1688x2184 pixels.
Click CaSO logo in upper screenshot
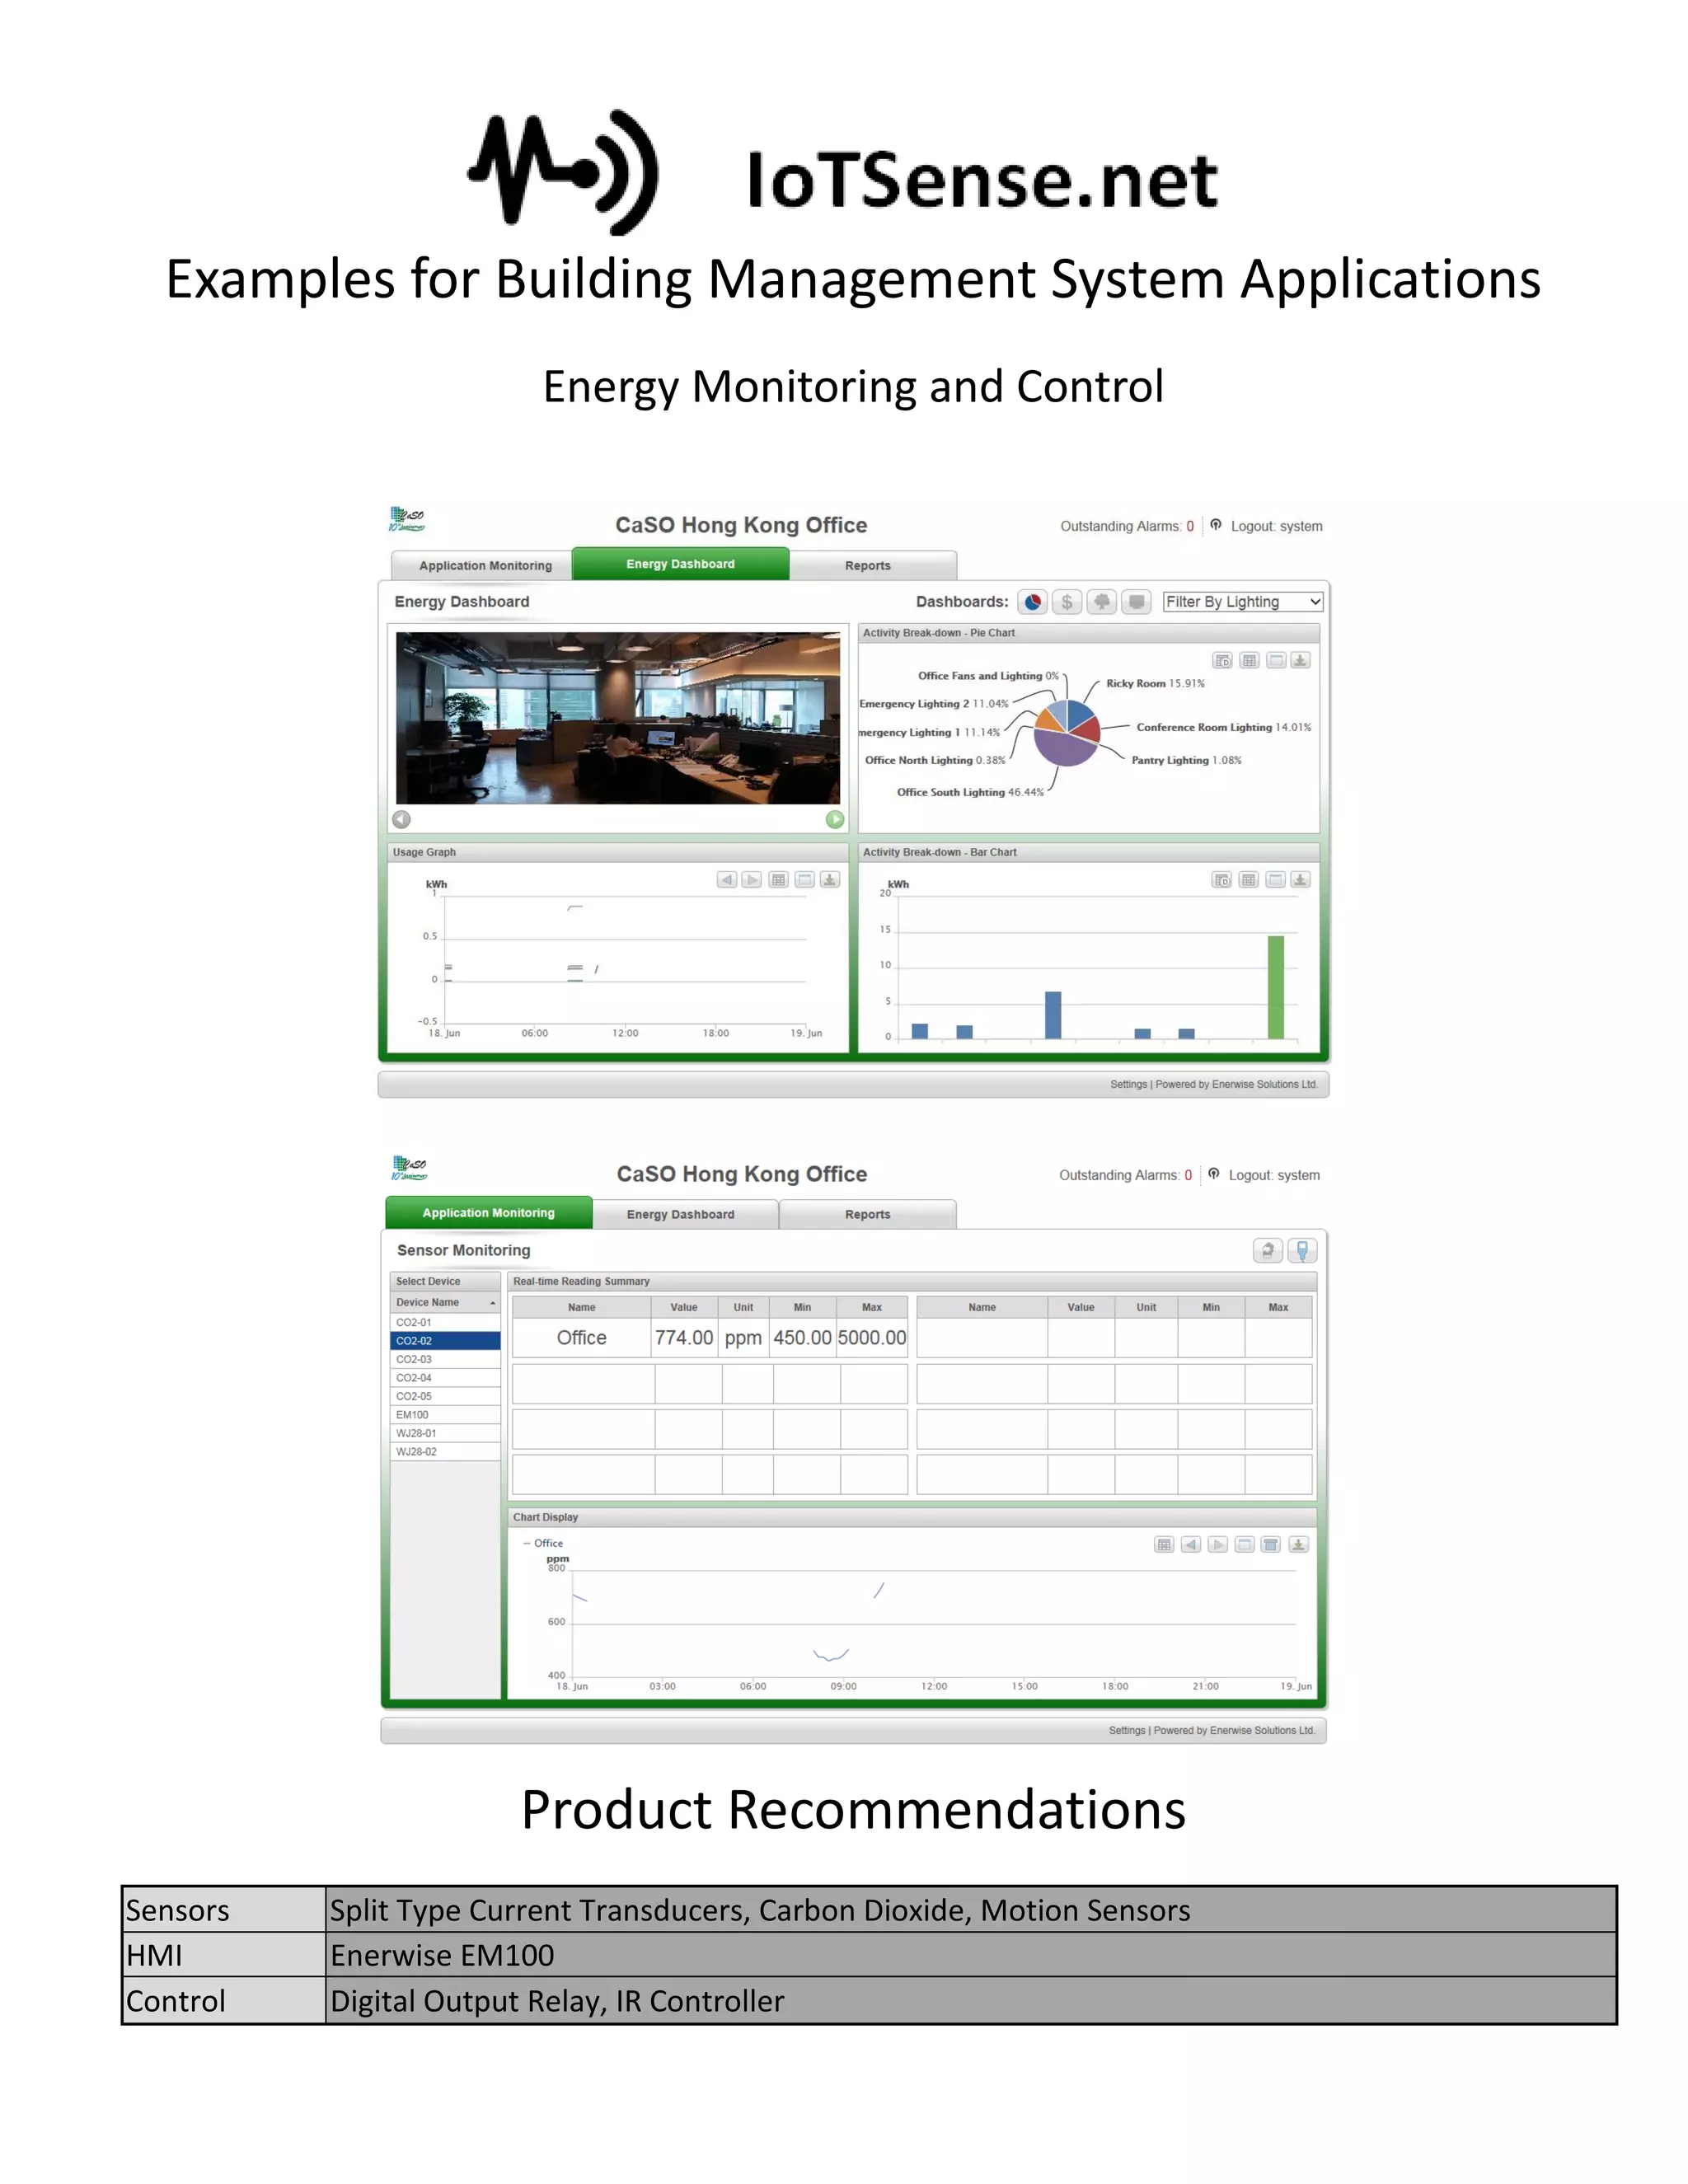pyautogui.click(x=407, y=519)
